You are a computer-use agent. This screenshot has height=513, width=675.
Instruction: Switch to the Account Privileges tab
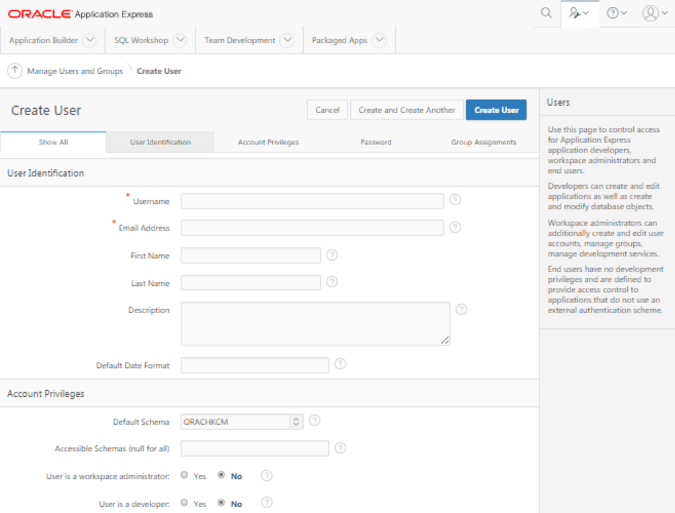[x=268, y=142]
